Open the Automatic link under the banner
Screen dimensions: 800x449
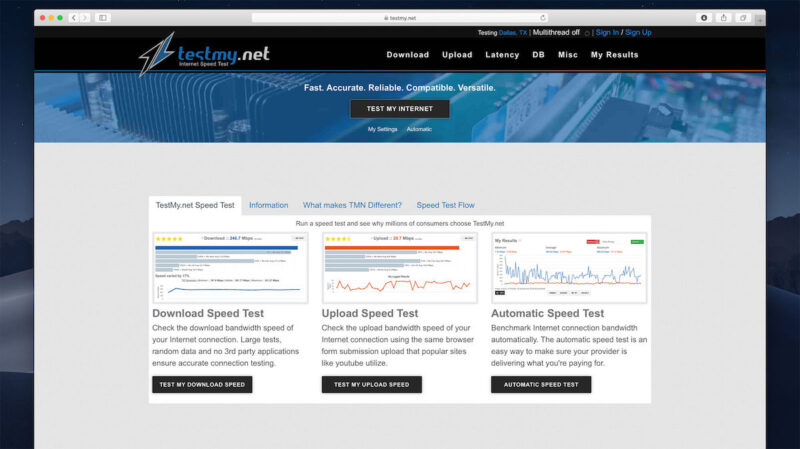click(x=419, y=129)
